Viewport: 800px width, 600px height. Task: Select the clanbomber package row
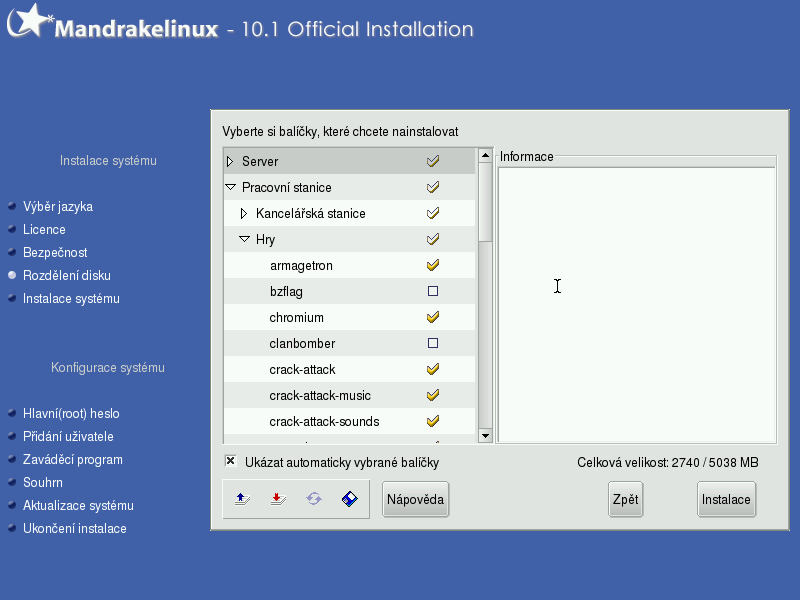349,343
